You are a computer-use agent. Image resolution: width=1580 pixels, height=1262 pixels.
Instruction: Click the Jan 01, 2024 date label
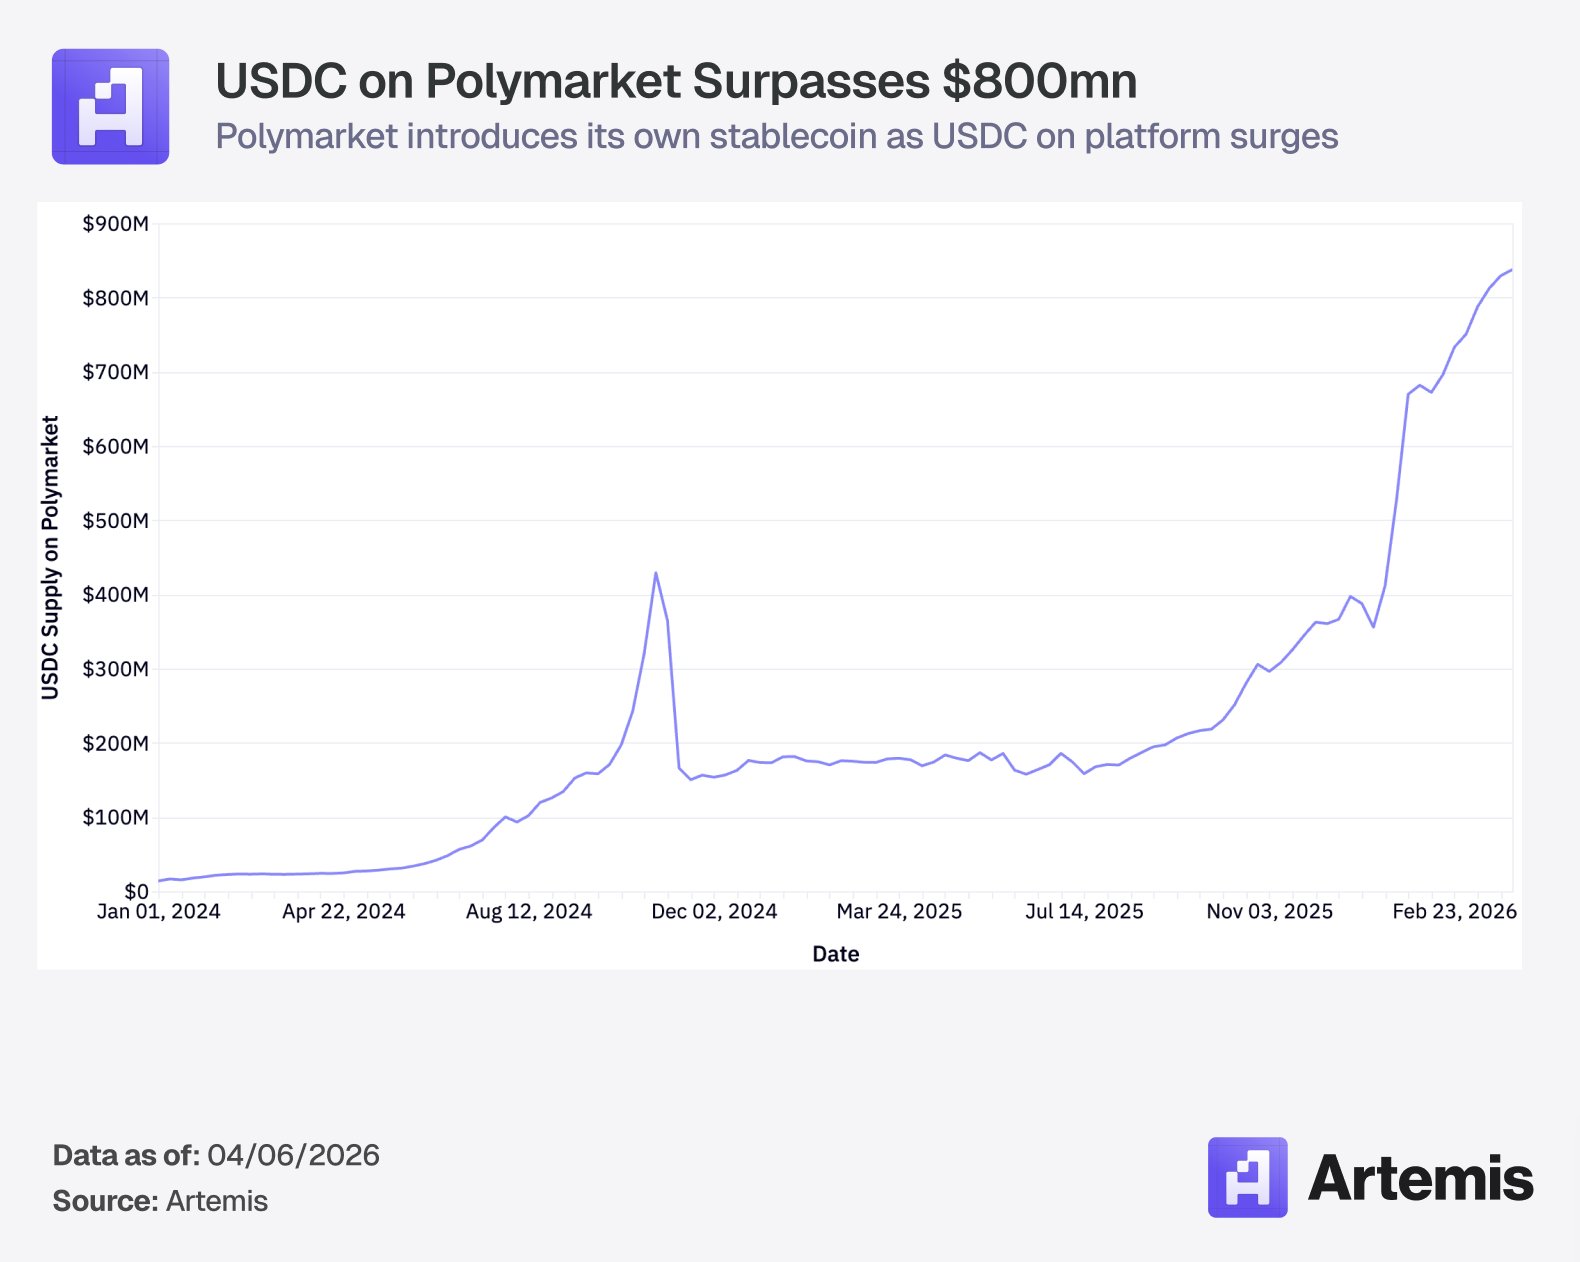tap(158, 912)
